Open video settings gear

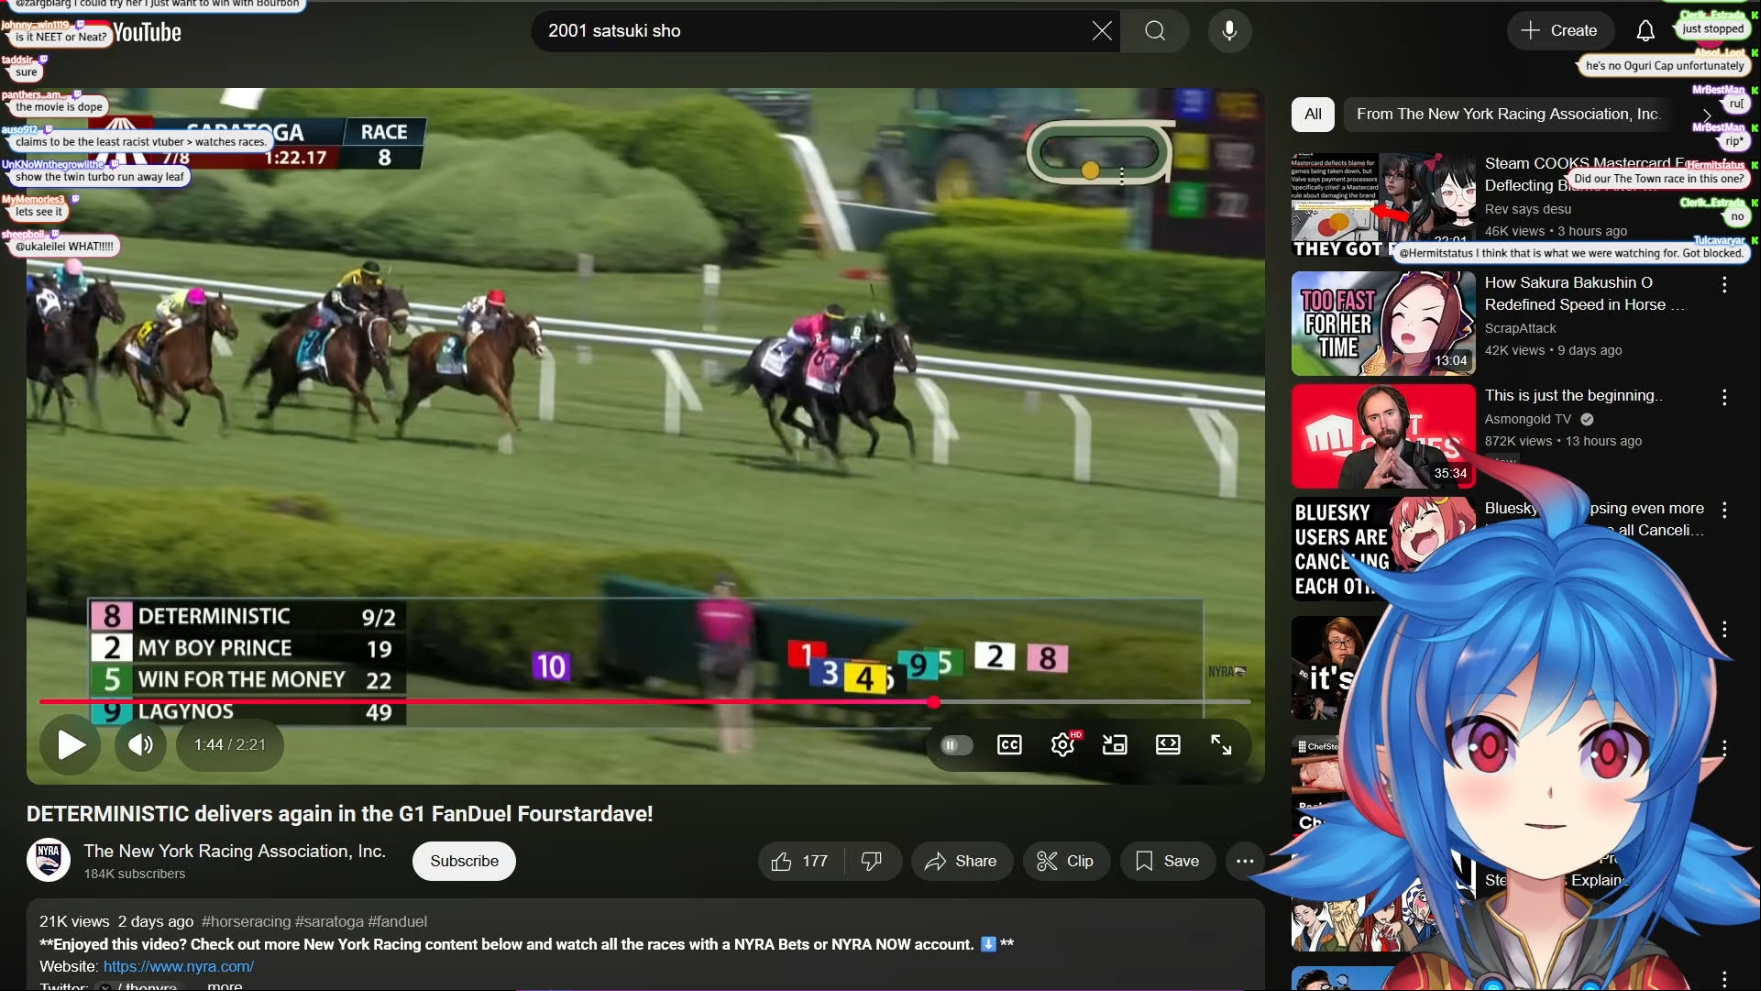tap(1063, 745)
